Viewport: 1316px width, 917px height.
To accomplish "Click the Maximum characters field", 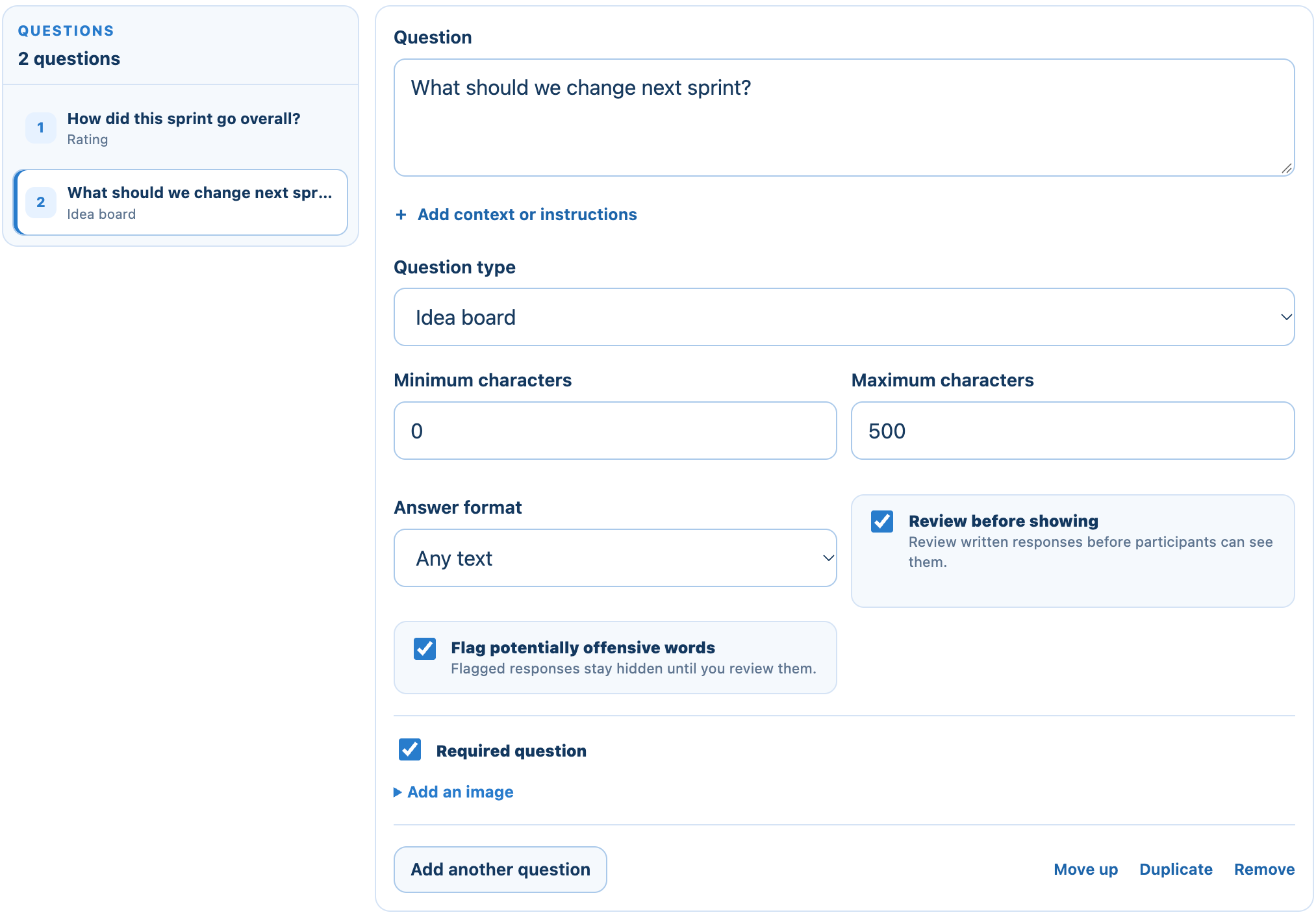I will [x=1073, y=431].
